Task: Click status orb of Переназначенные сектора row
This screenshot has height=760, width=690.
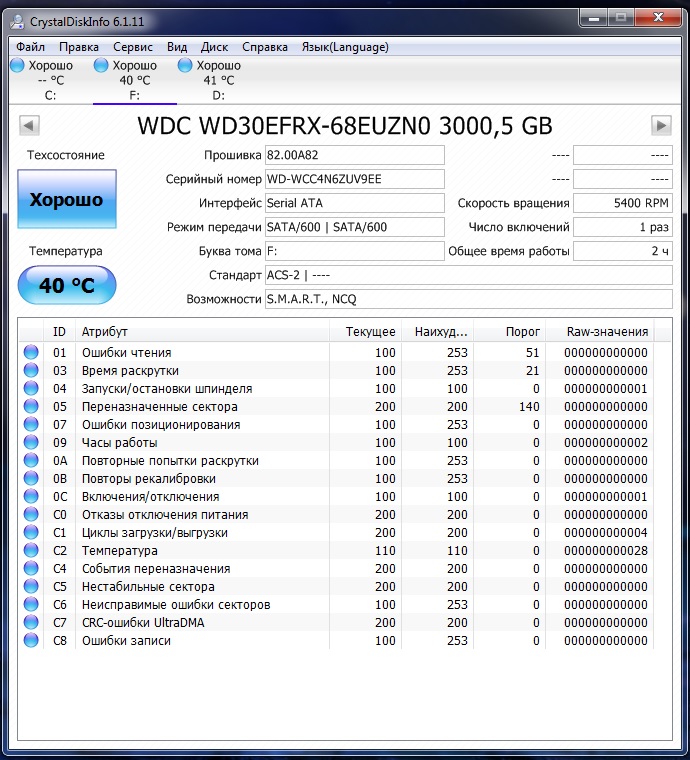Action: point(31,406)
